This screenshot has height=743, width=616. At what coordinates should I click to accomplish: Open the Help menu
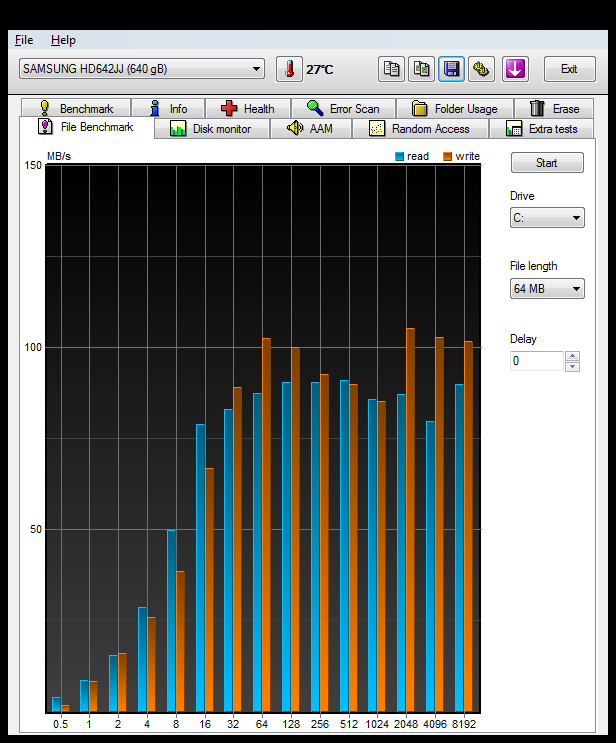[63, 40]
